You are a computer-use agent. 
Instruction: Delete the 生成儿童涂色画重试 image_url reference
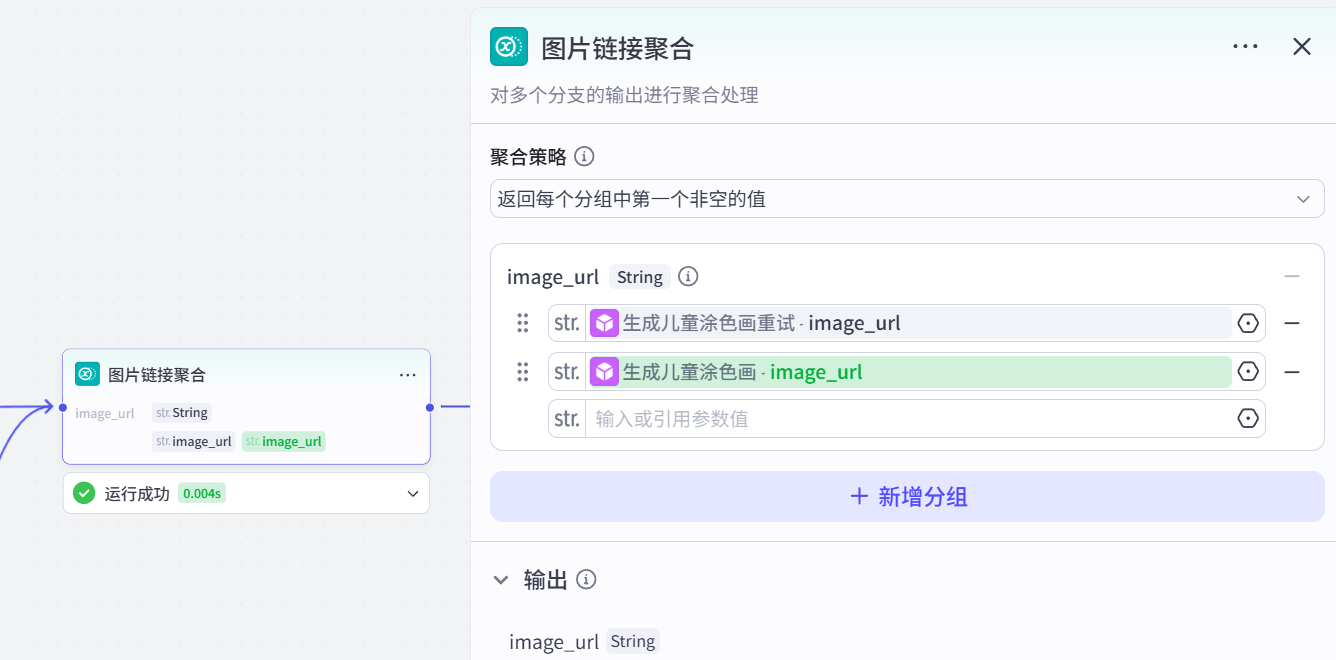pos(1292,323)
